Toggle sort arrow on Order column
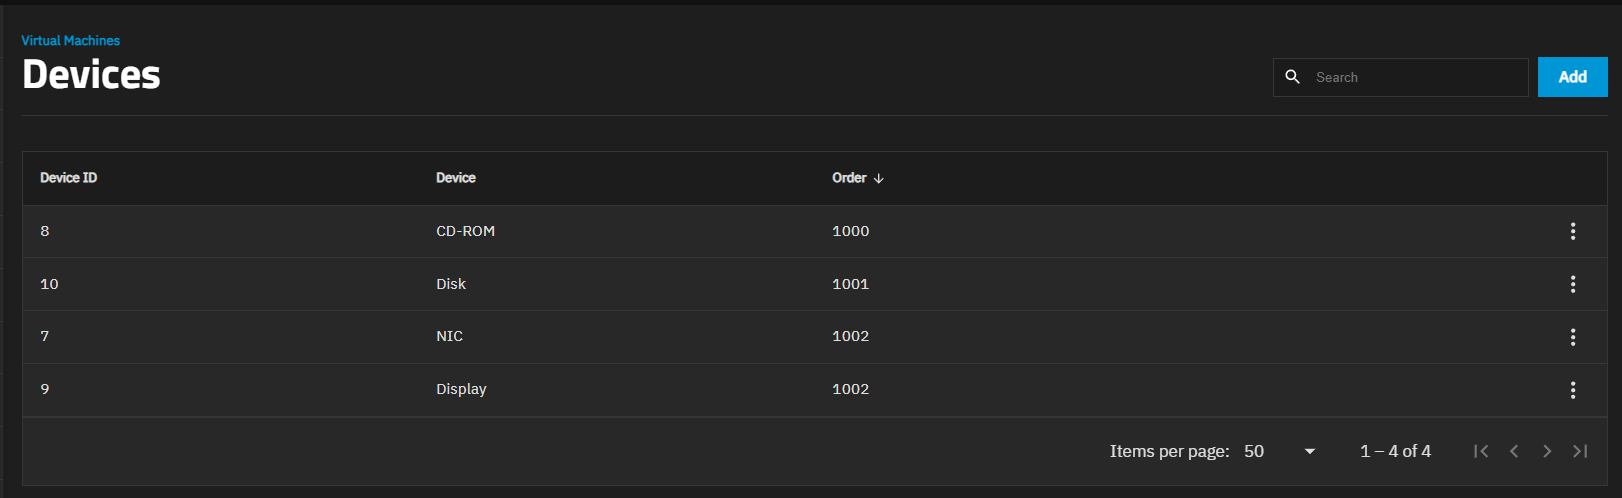The width and height of the screenshot is (1622, 498). pos(879,179)
